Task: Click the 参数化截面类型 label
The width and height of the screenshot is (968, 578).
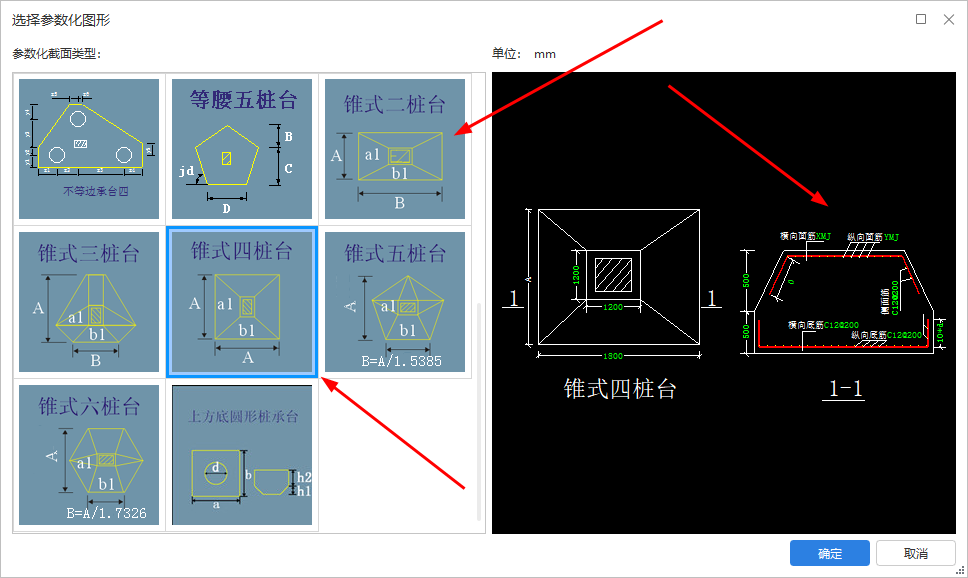Action: click(x=57, y=54)
